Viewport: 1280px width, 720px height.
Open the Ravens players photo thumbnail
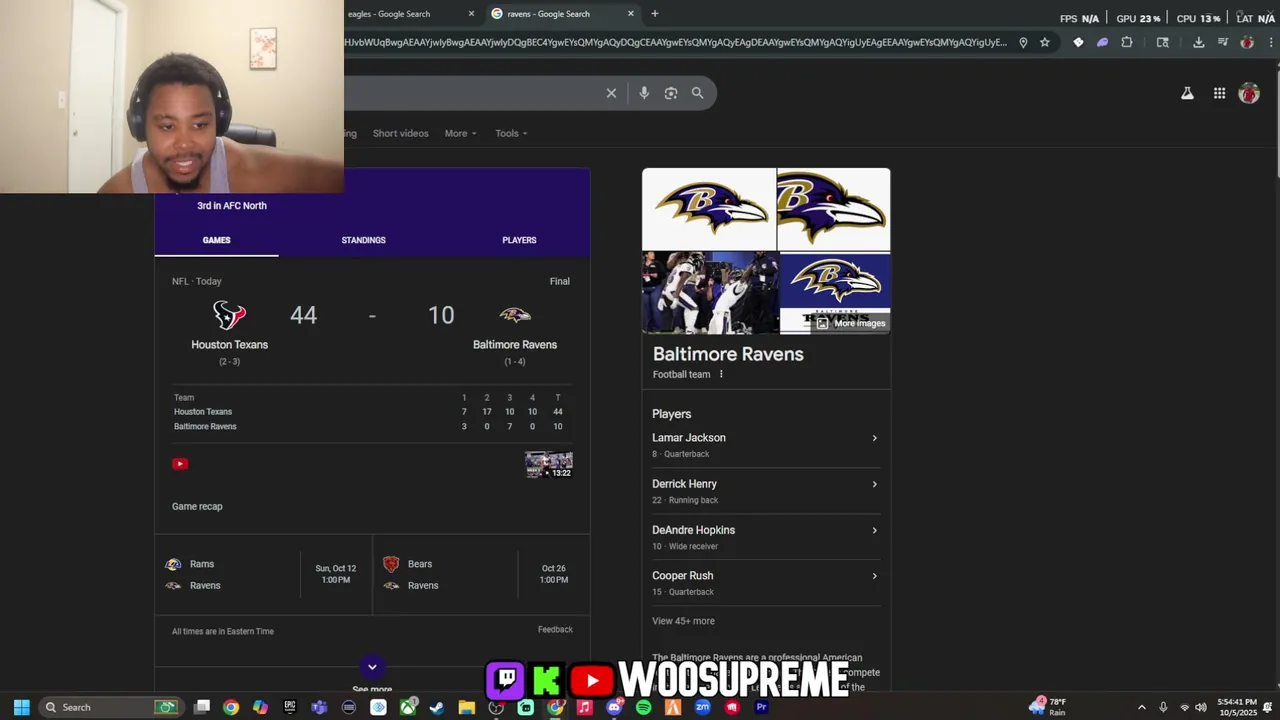(709, 292)
